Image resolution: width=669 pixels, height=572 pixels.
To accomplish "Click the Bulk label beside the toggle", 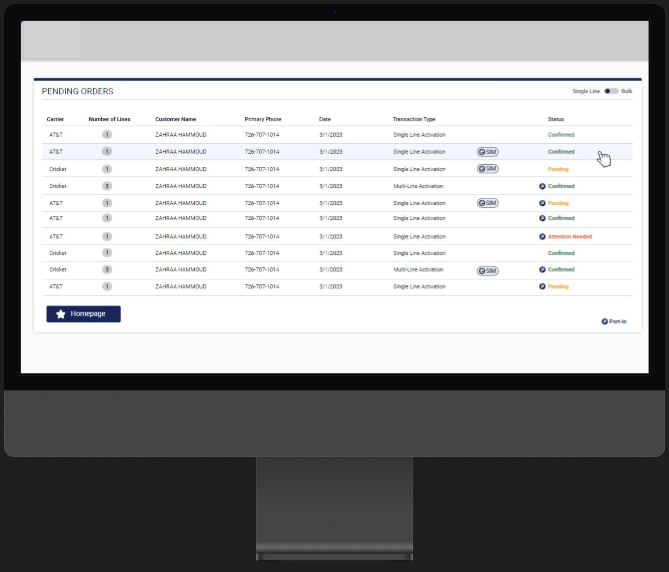I will pyautogui.click(x=627, y=91).
